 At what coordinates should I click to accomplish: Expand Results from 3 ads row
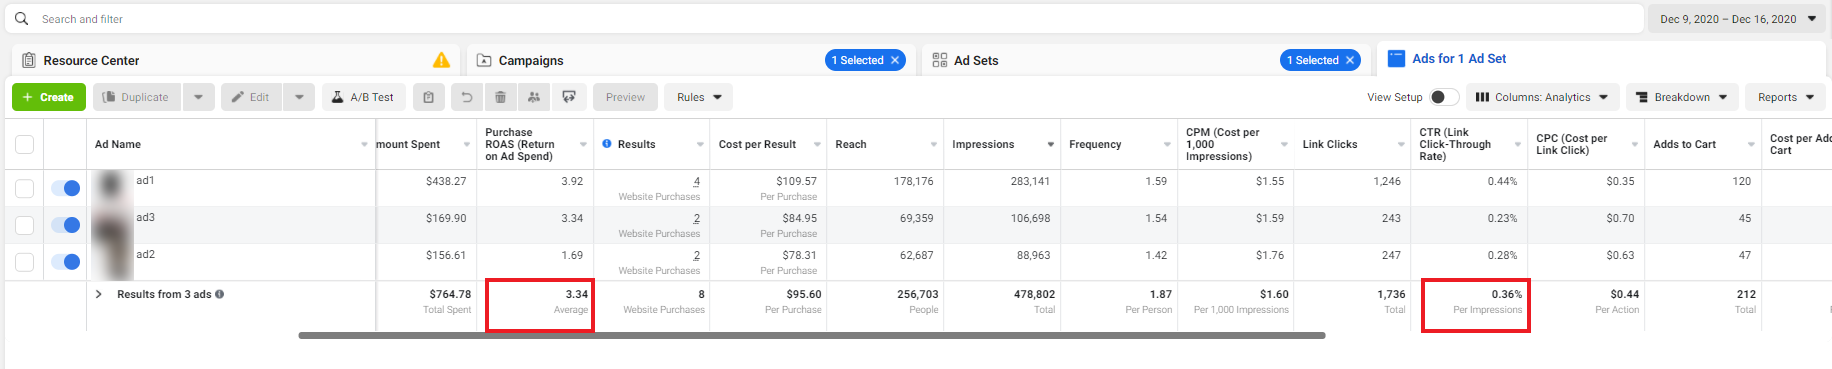pos(98,294)
